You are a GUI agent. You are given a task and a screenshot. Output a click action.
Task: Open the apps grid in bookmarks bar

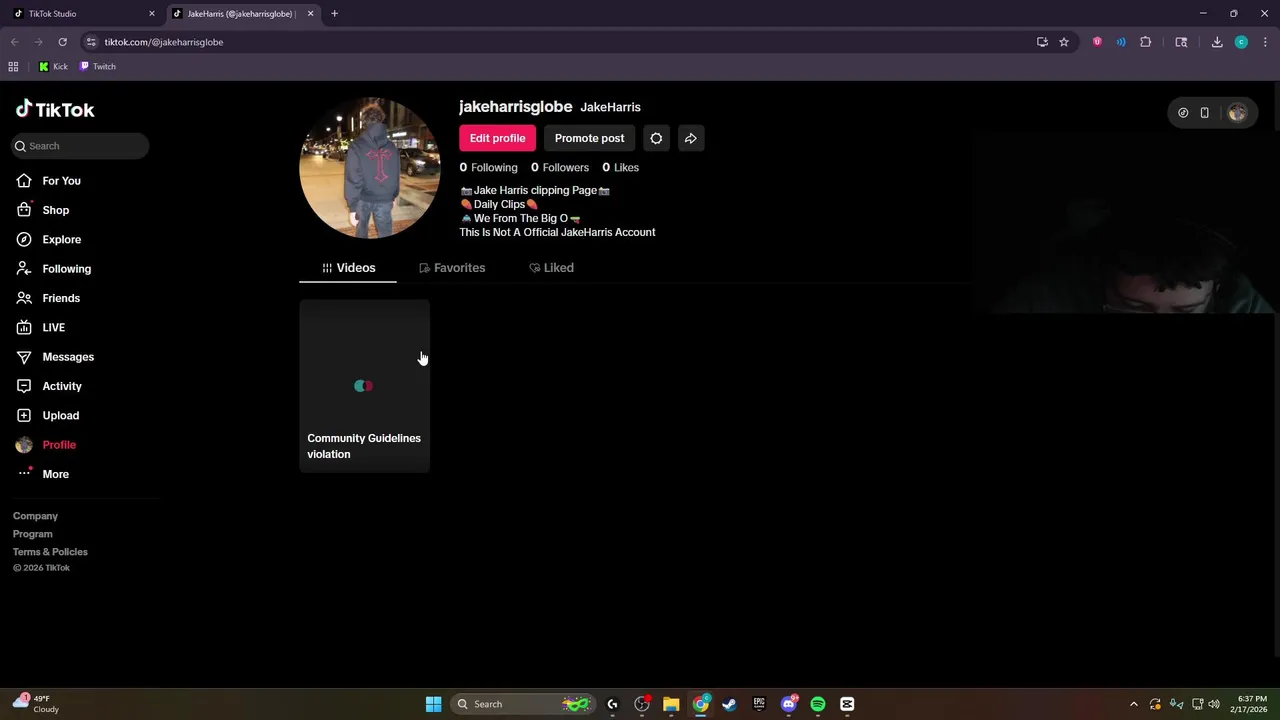tap(13, 67)
